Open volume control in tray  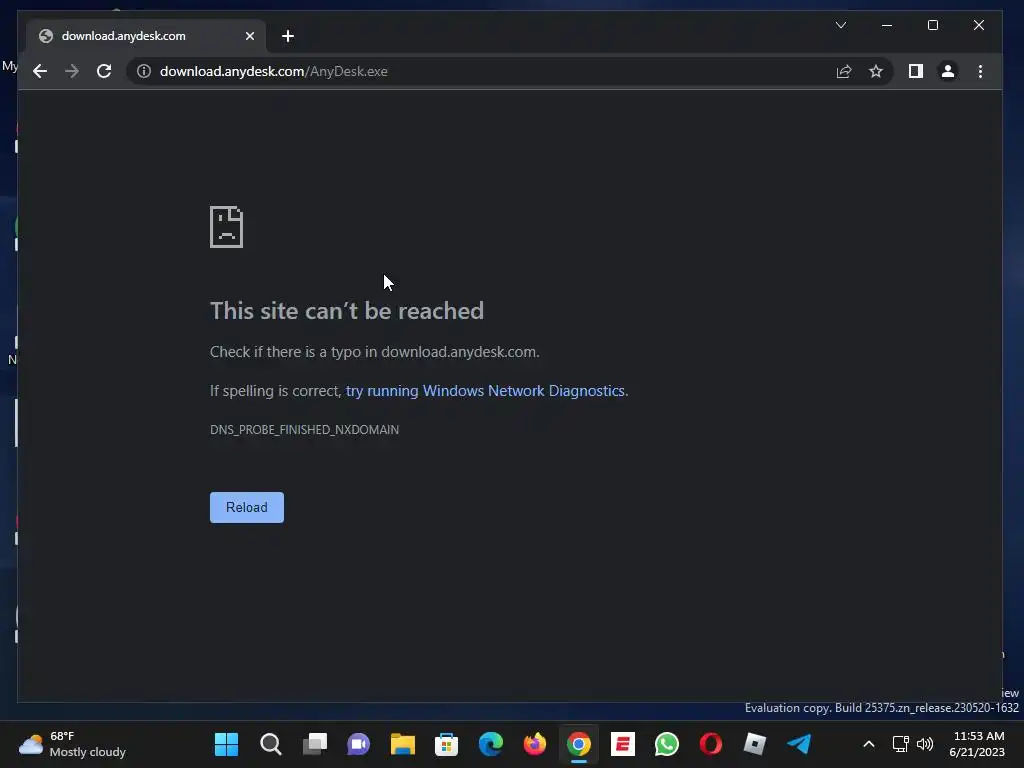point(925,744)
